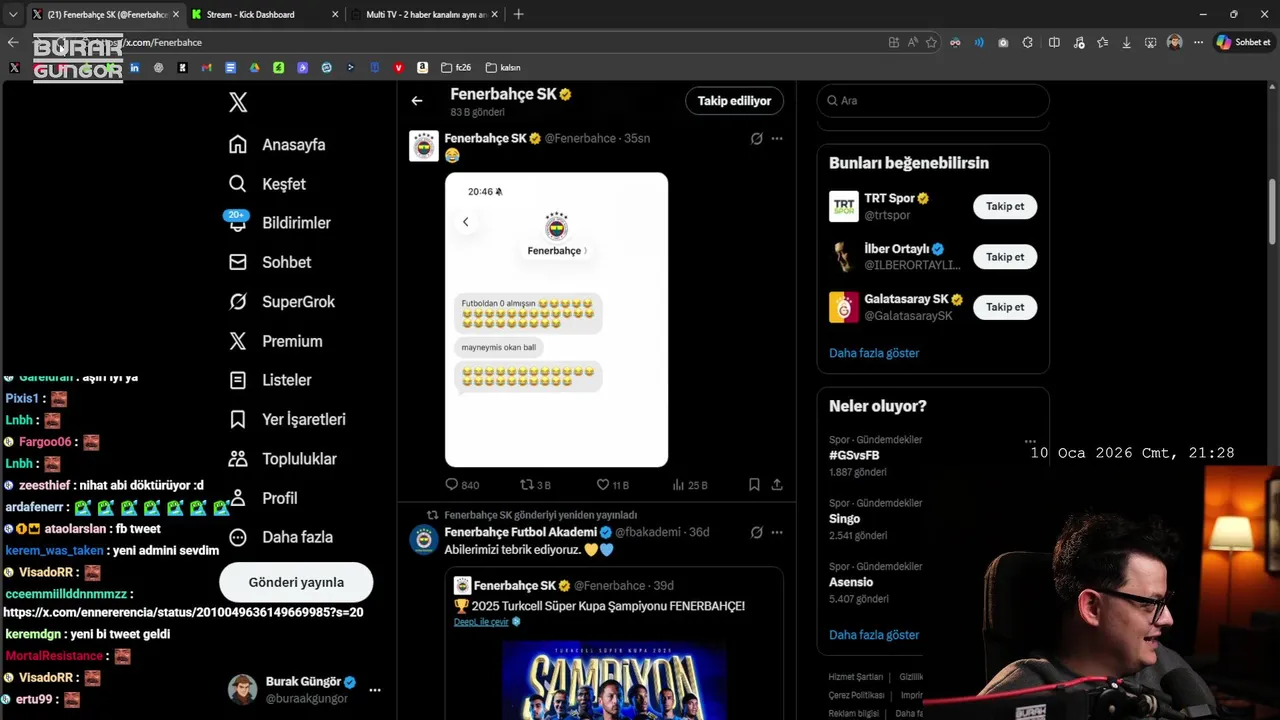The width and height of the screenshot is (1280, 720).
Task: View analytics showing 25 B views
Action: point(690,485)
